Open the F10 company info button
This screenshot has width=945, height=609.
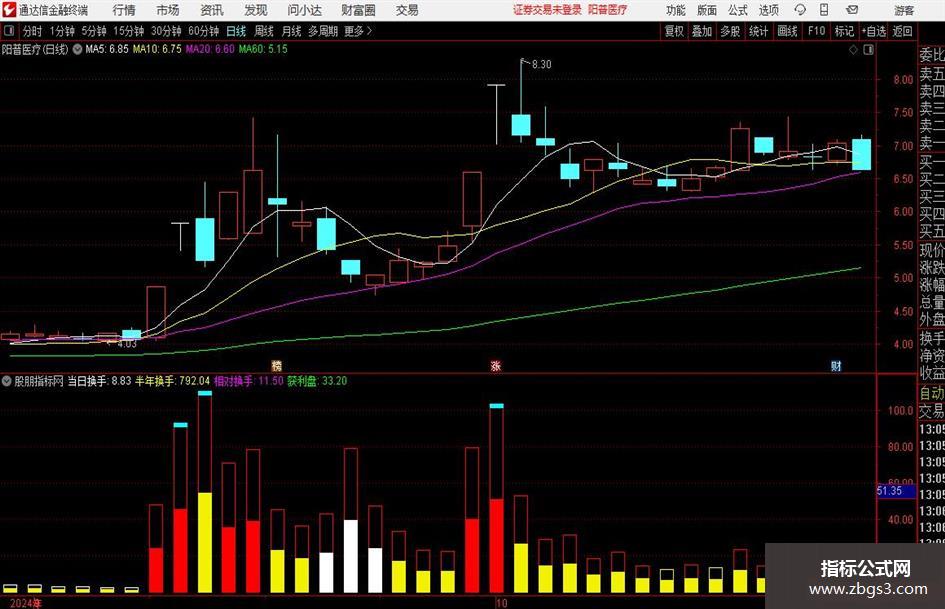click(816, 31)
